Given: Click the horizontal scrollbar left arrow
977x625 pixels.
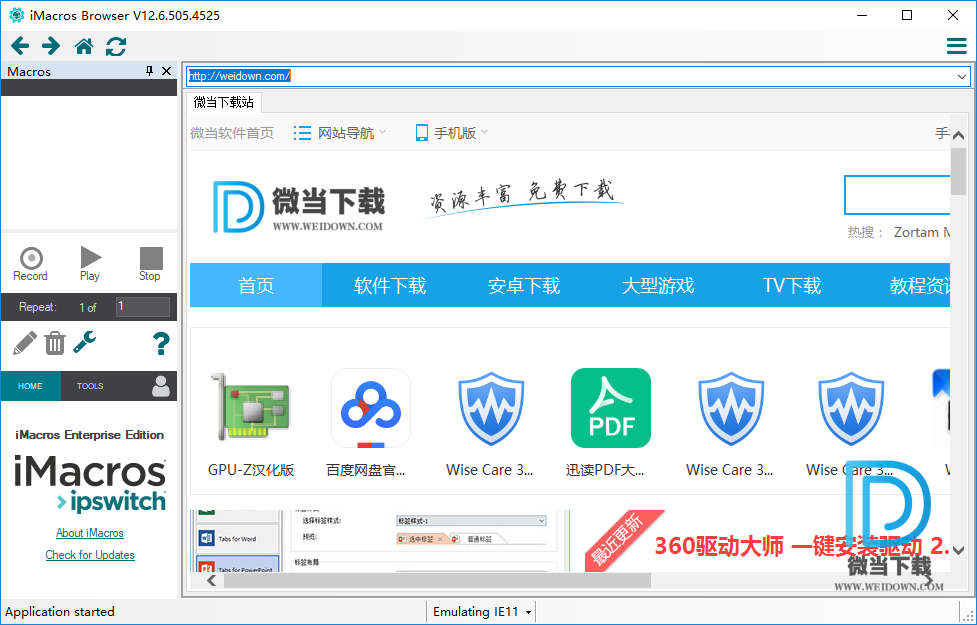Looking at the screenshot, I should 212,581.
